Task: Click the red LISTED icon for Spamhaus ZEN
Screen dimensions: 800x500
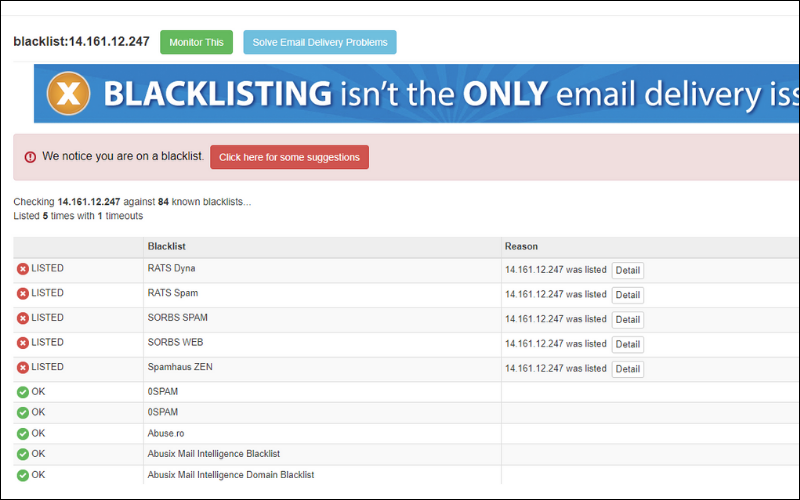Action: pyautogui.click(x=22, y=367)
